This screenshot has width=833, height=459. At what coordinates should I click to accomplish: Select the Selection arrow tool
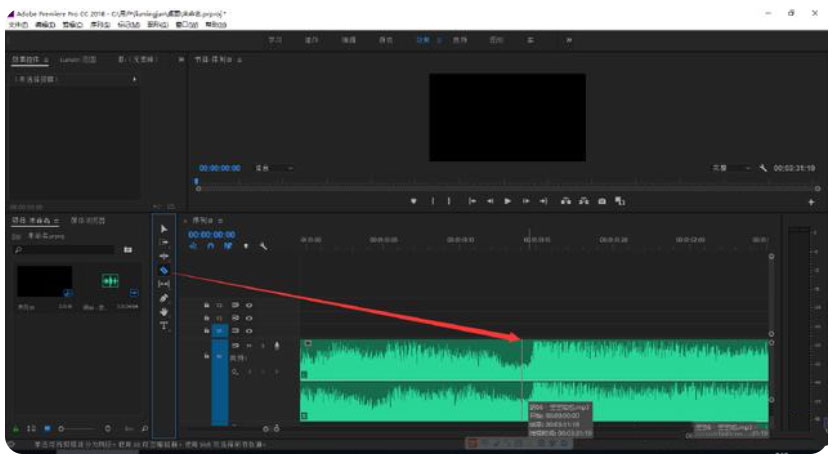pyautogui.click(x=164, y=229)
